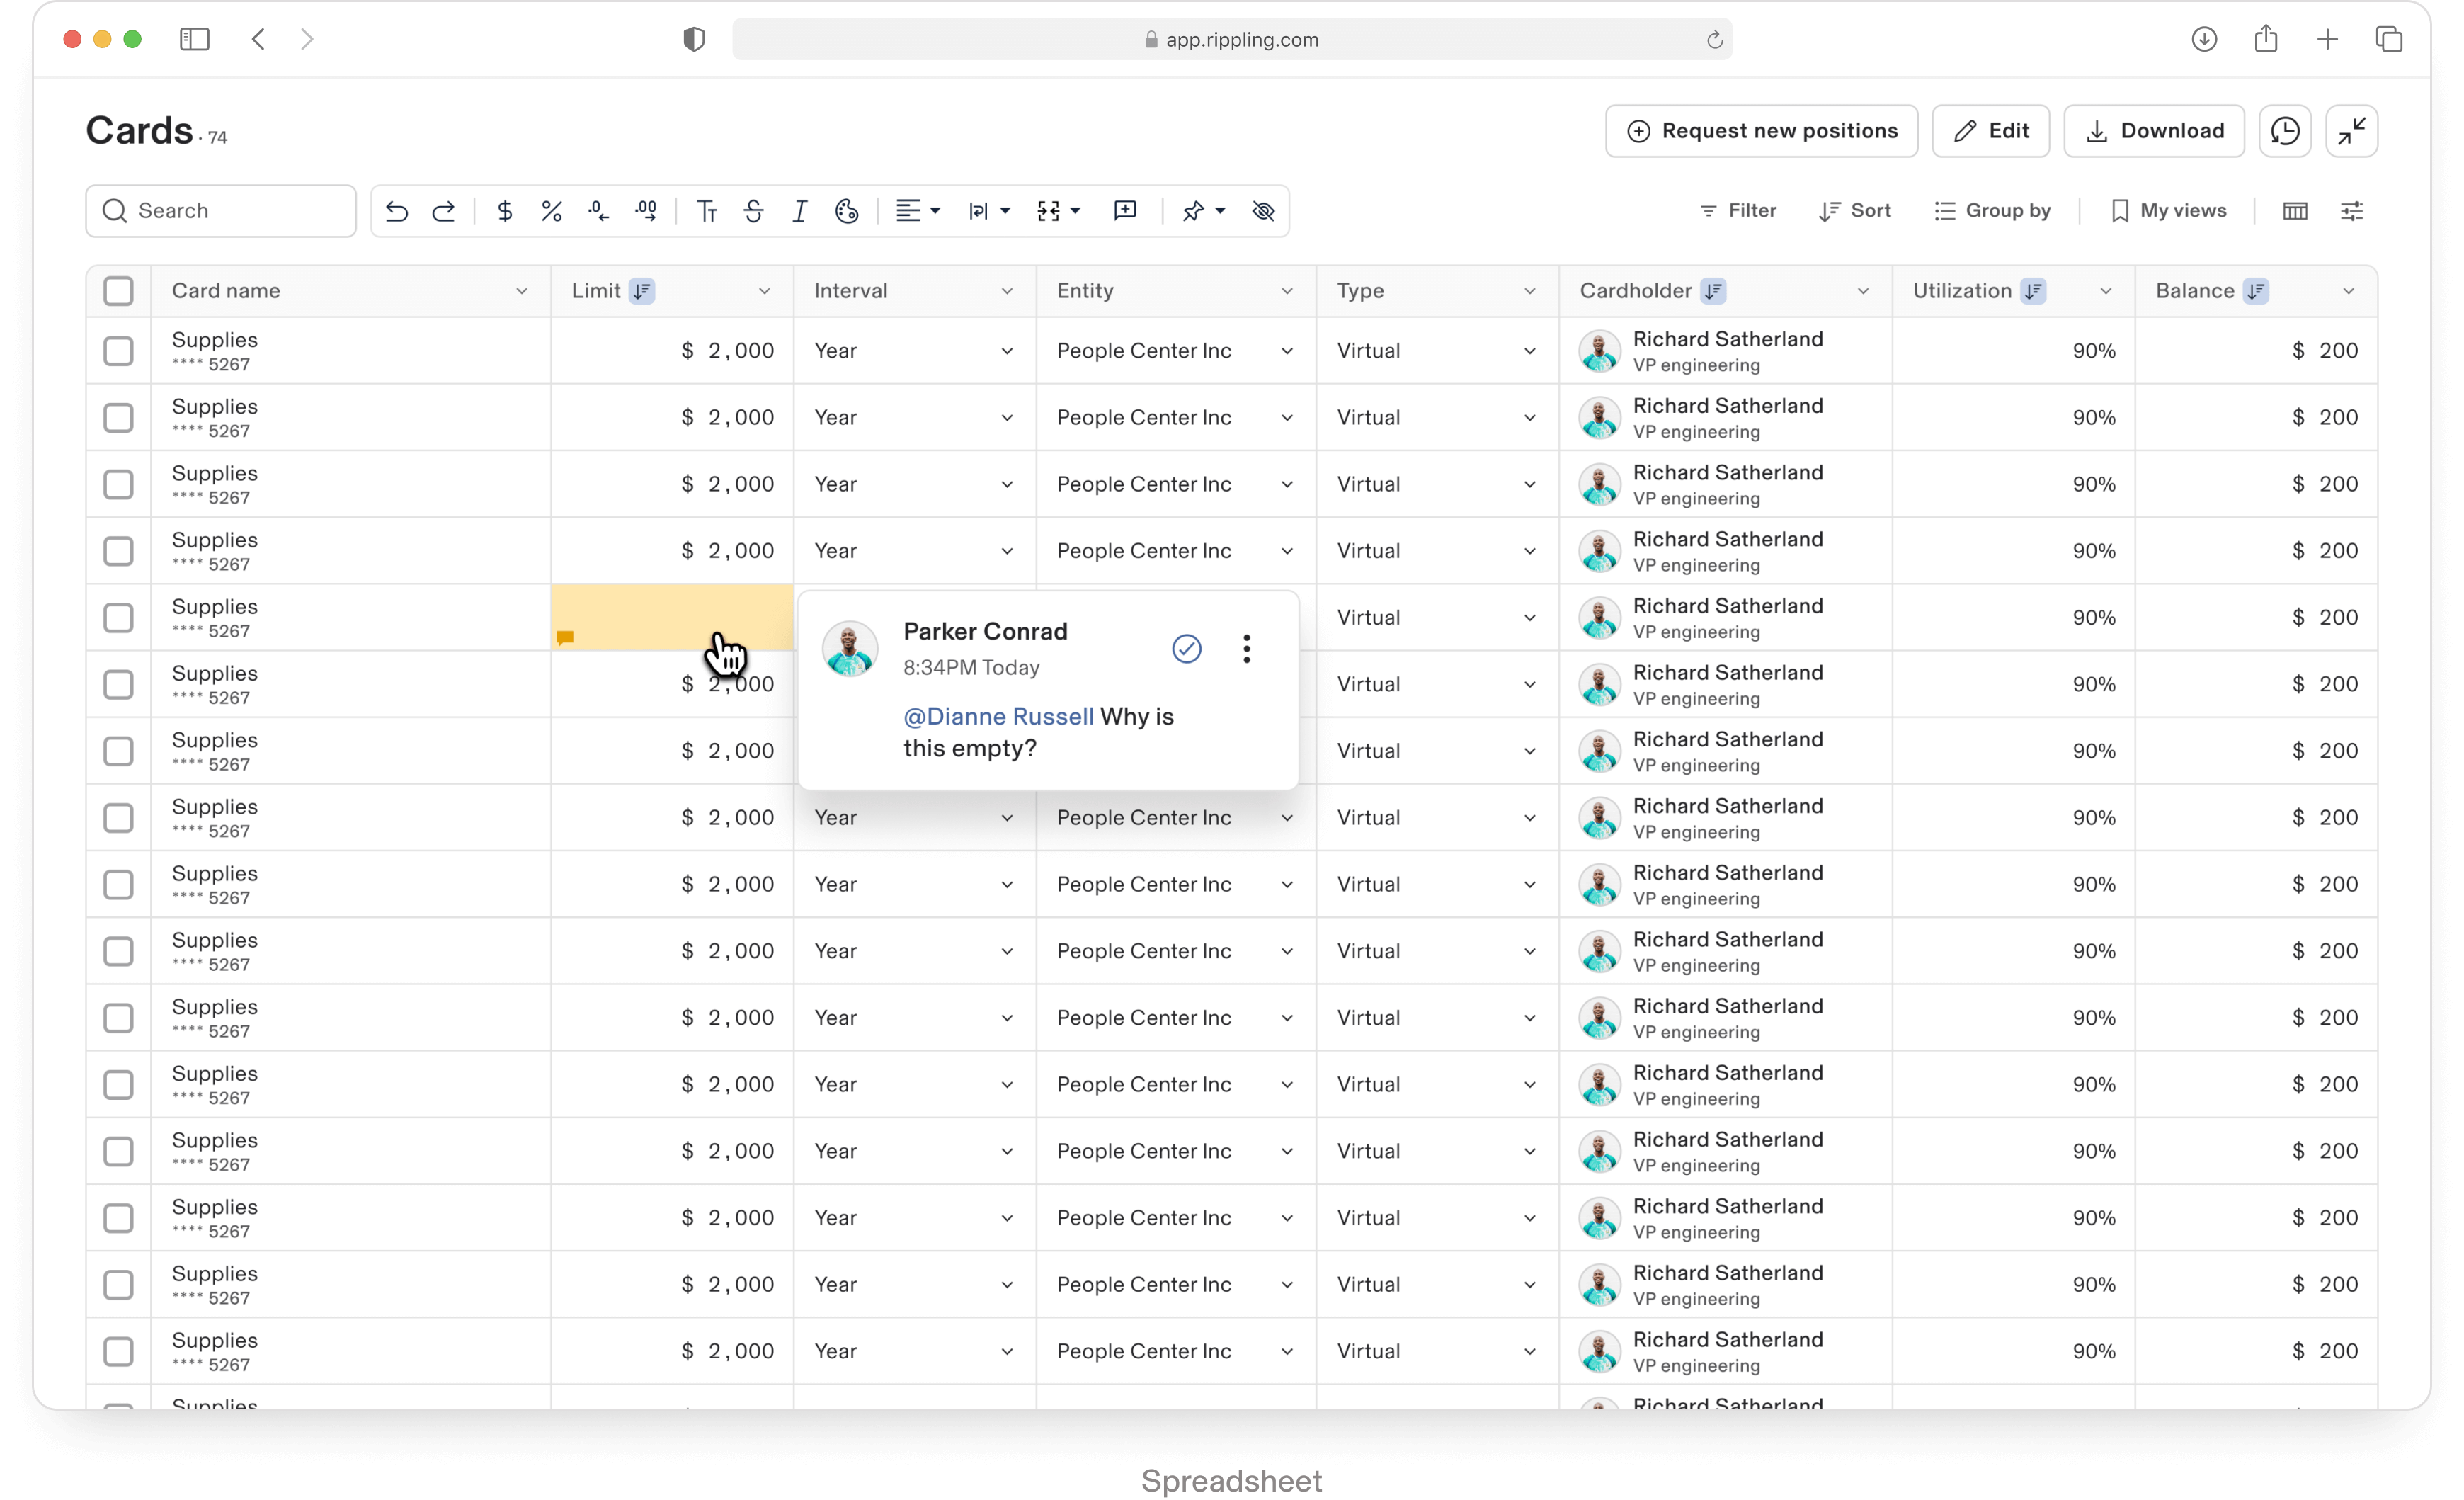Open the Card name column menu chevron
2464x1500 pixels.
pos(522,291)
